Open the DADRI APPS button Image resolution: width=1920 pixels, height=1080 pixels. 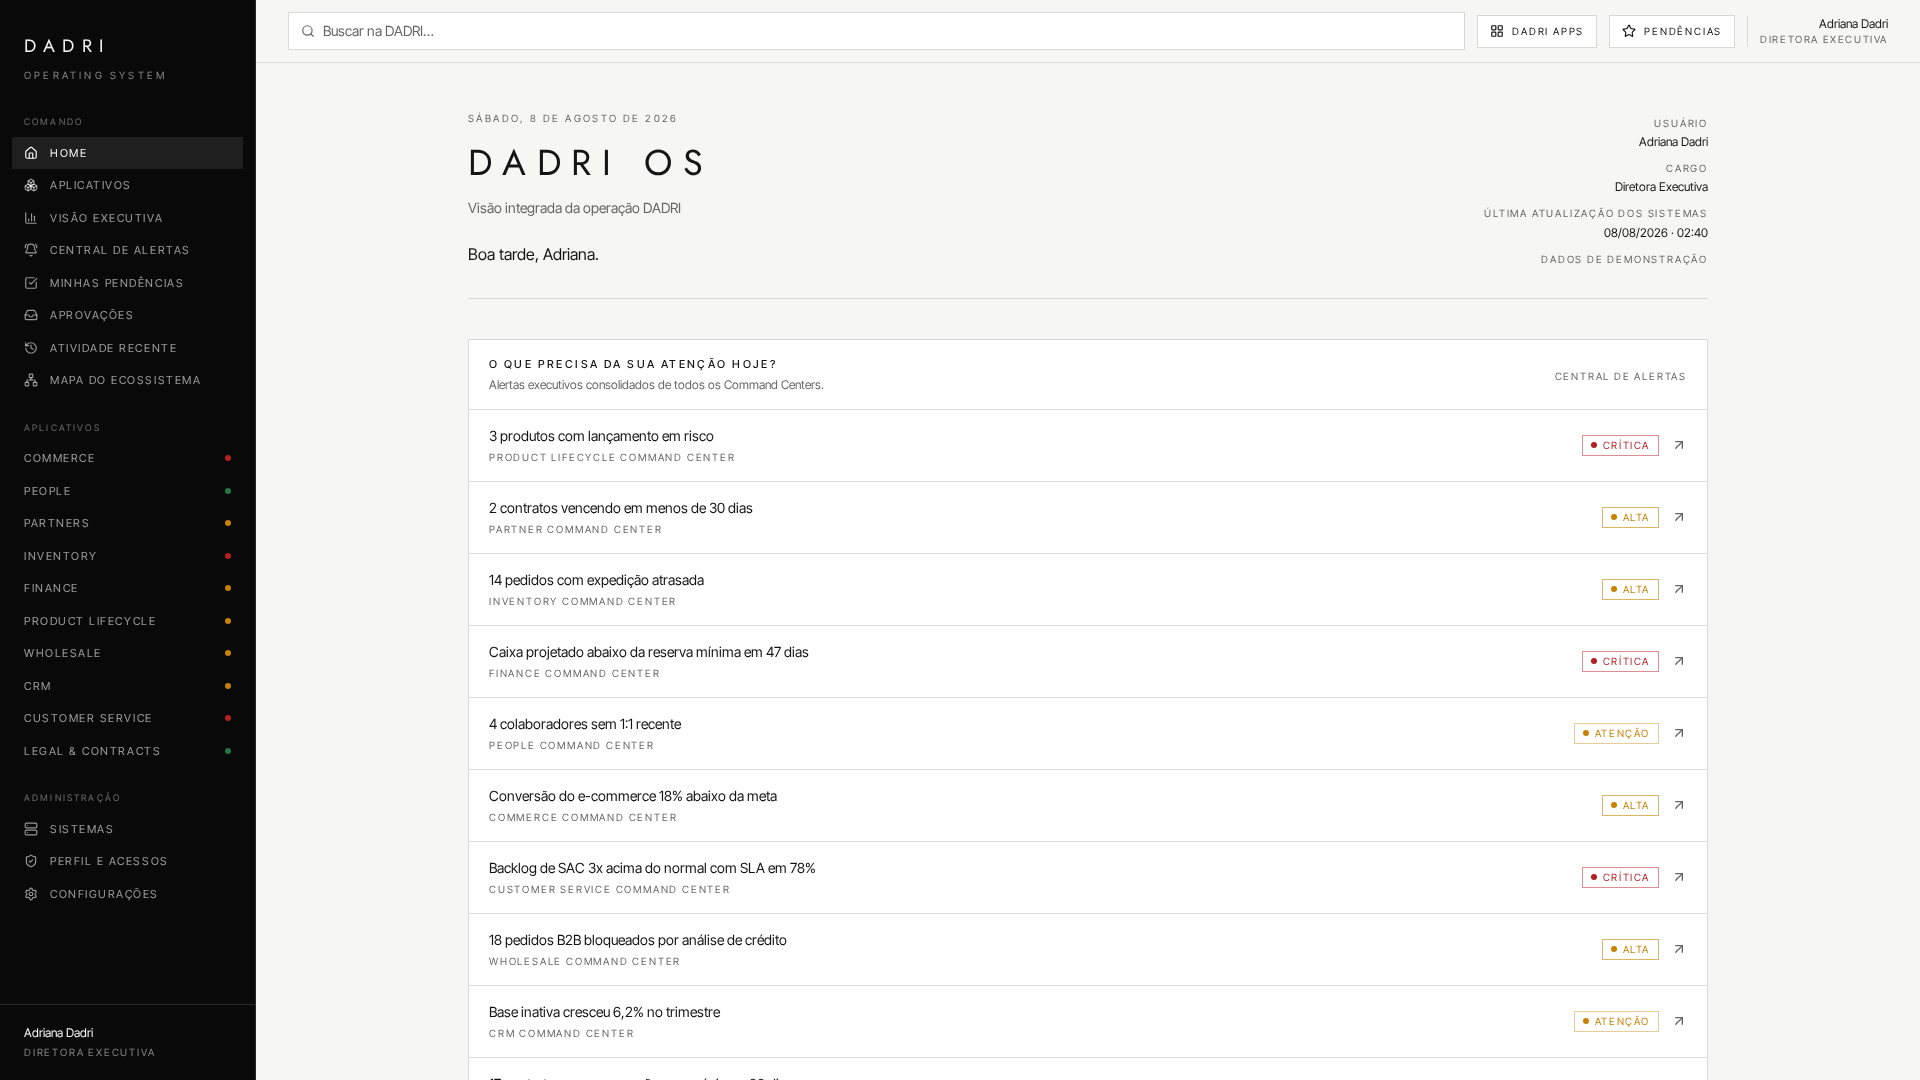click(1536, 31)
